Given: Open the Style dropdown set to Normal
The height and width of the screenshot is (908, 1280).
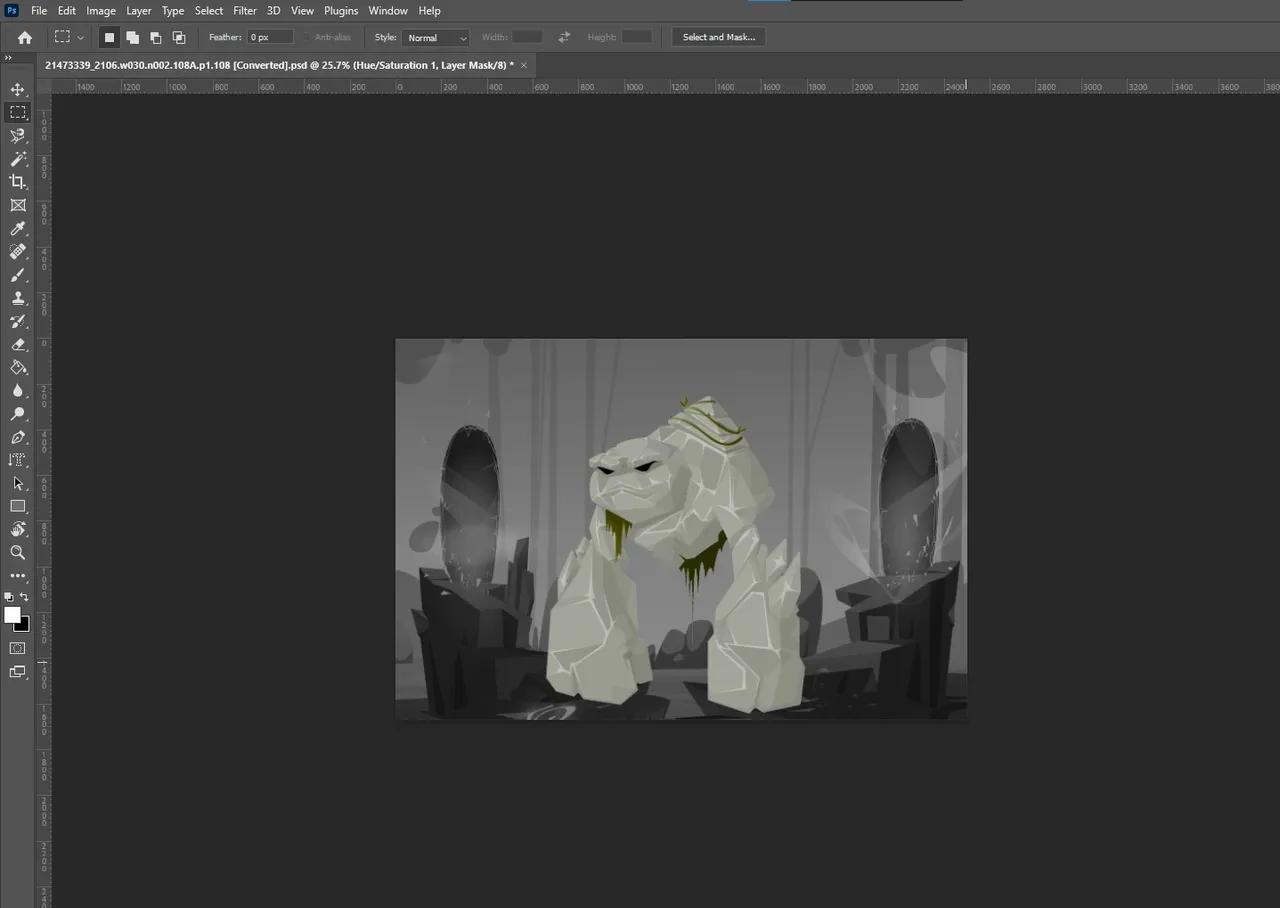Looking at the screenshot, I should point(436,37).
